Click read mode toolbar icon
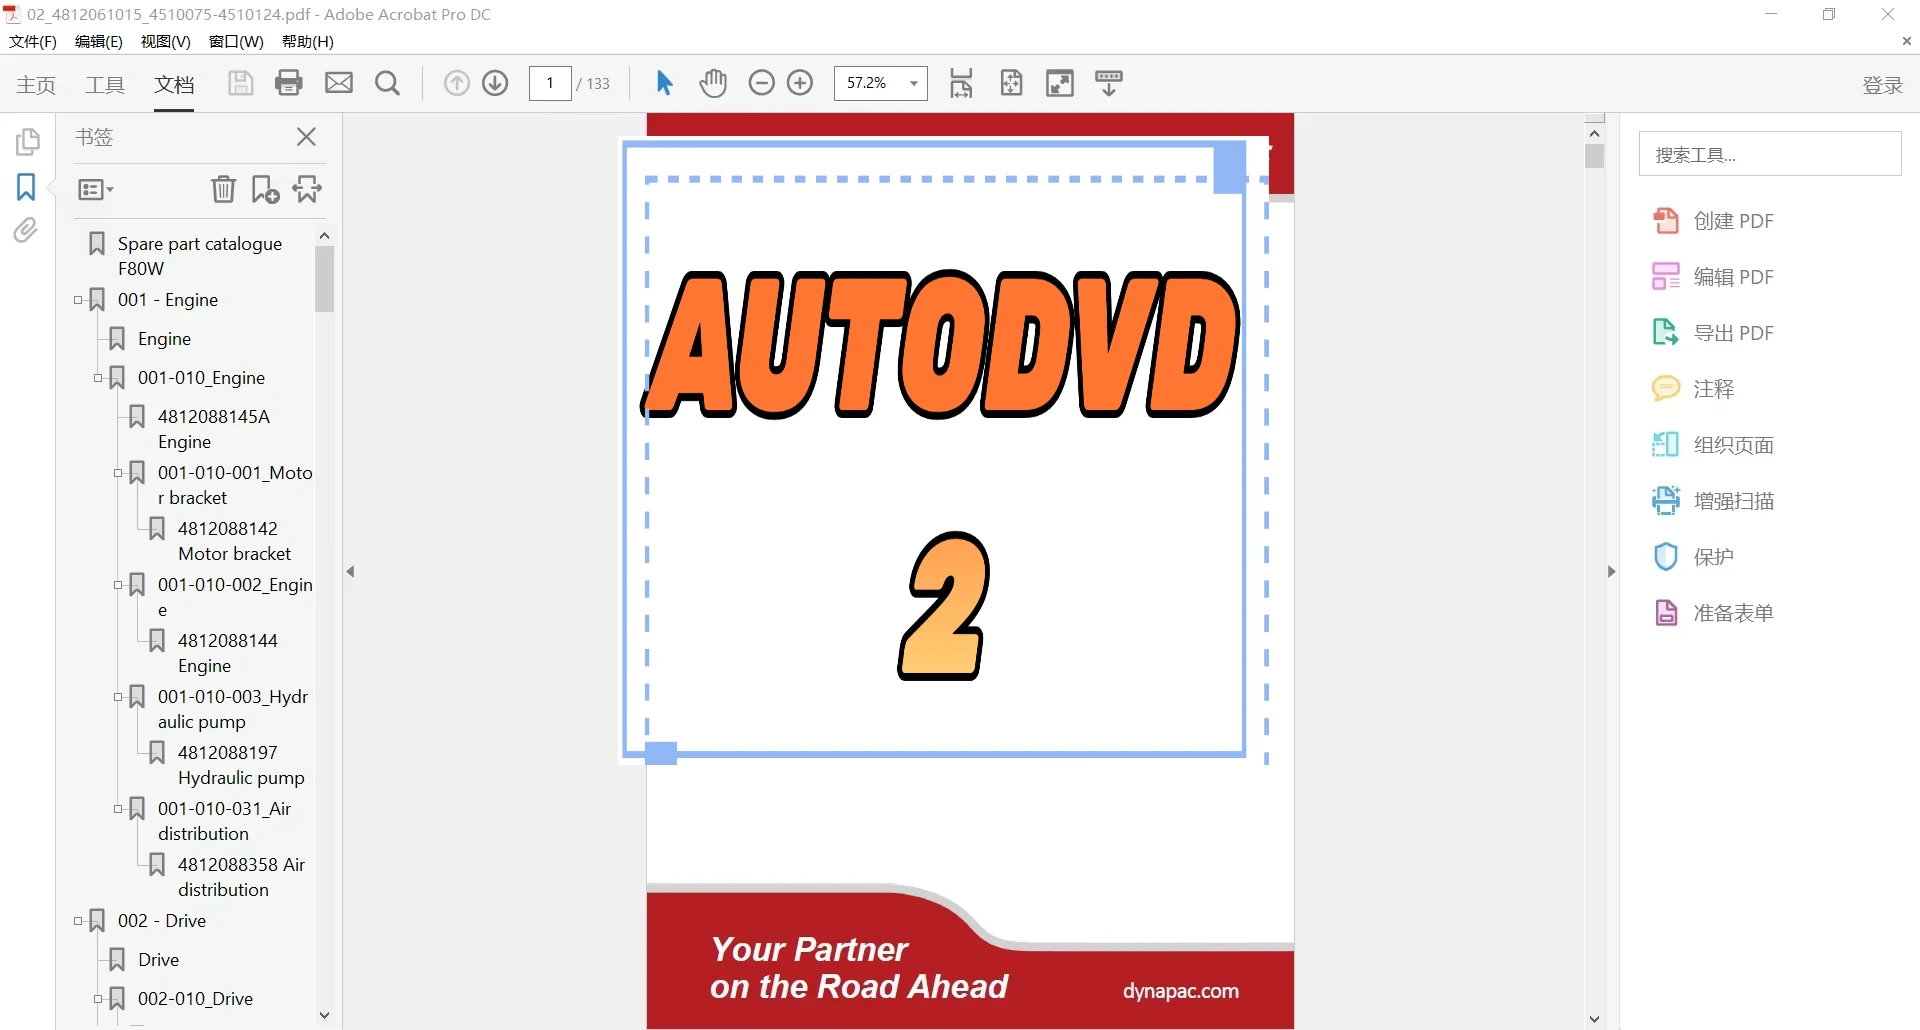The width and height of the screenshot is (1920, 1030). pos(1109,83)
